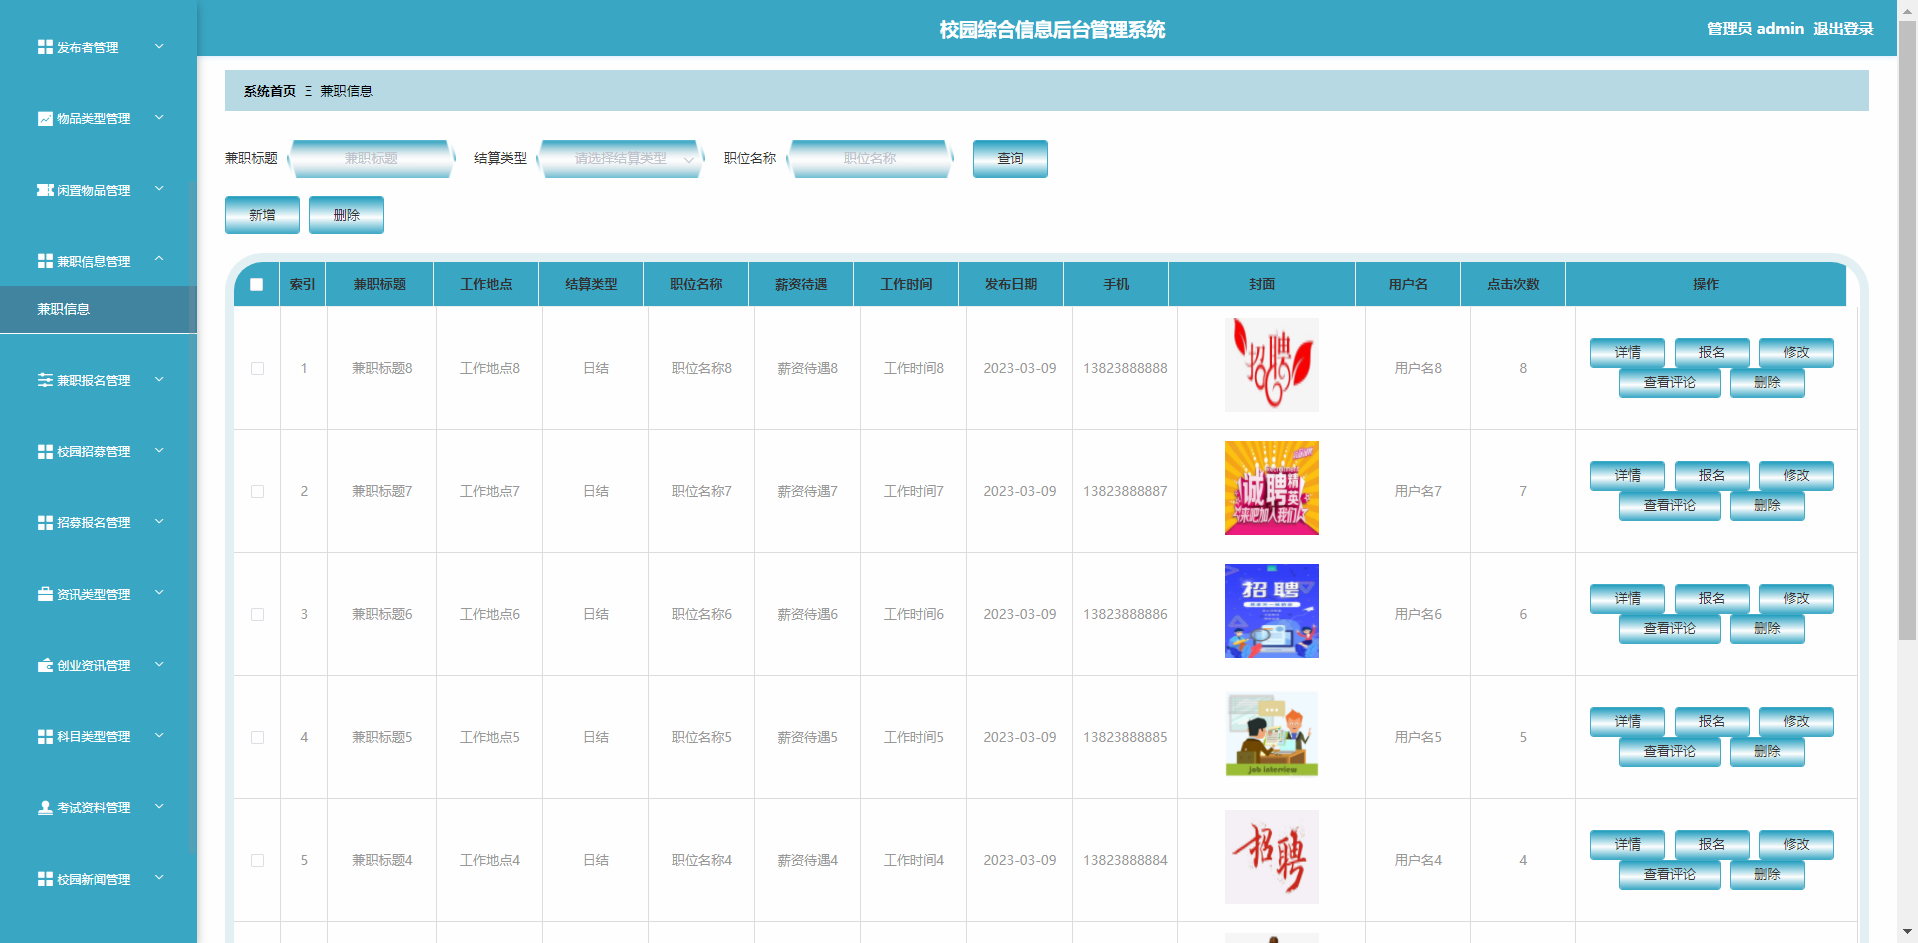Image resolution: width=1918 pixels, height=943 pixels.
Task: Open the 兼职信息 submenu item
Action: tap(64, 309)
